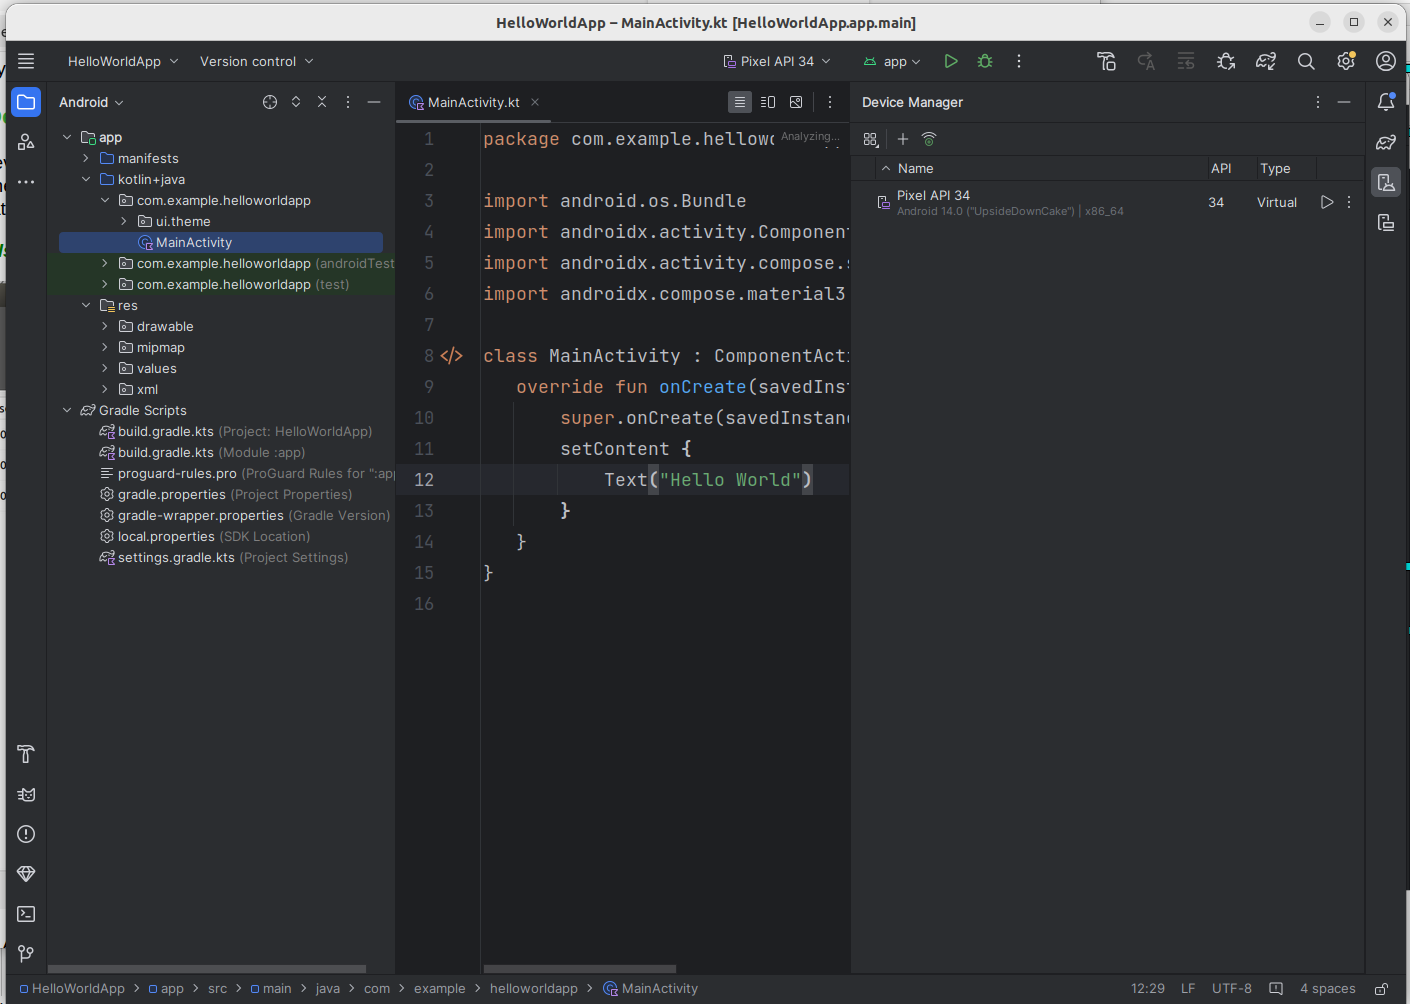This screenshot has height=1004, width=1410.
Task: Open editor tab options ellipsis
Action: [x=830, y=102]
